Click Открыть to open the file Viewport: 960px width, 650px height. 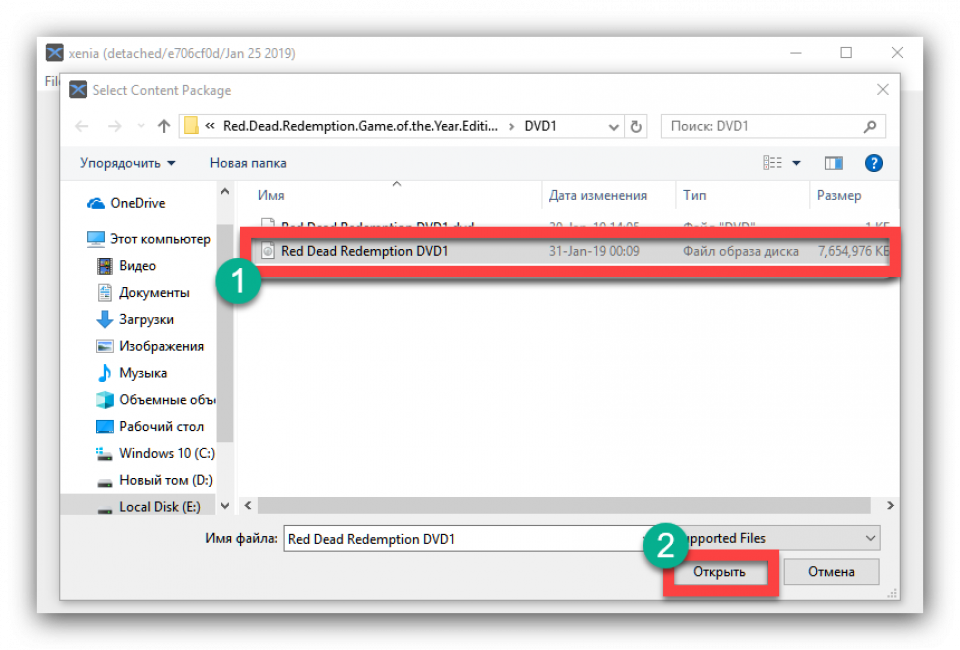[x=719, y=572]
